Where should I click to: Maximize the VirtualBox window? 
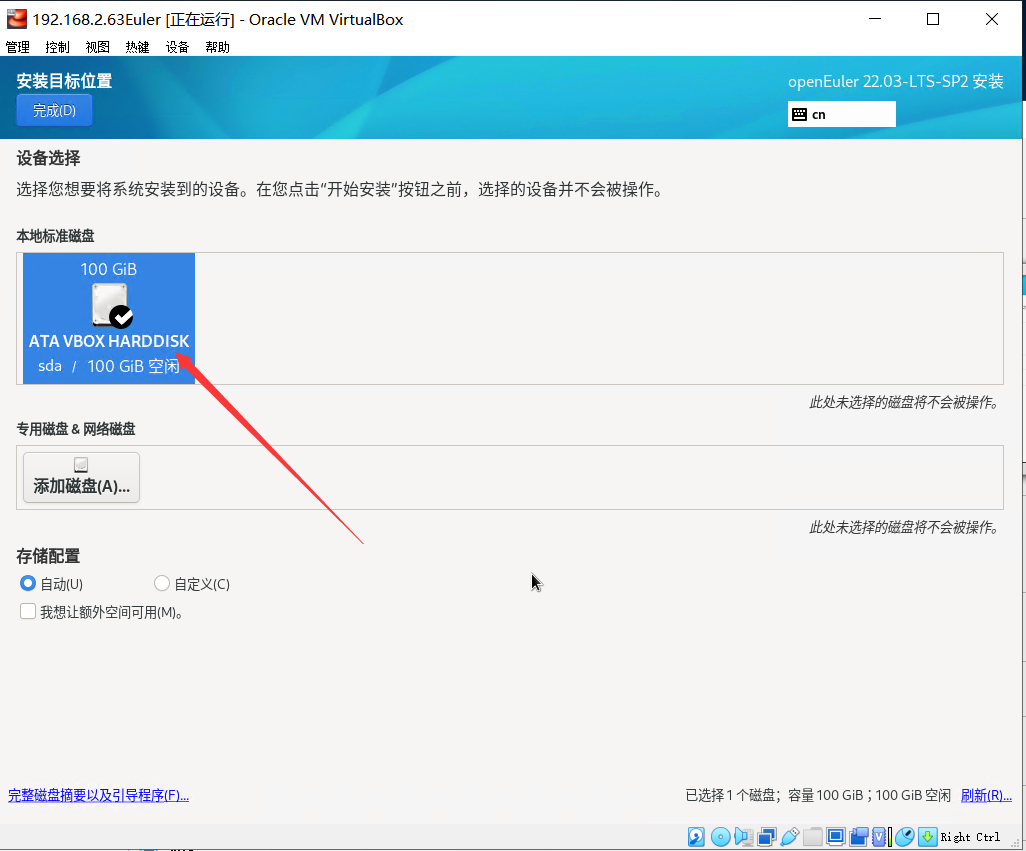pyautogui.click(x=933, y=19)
